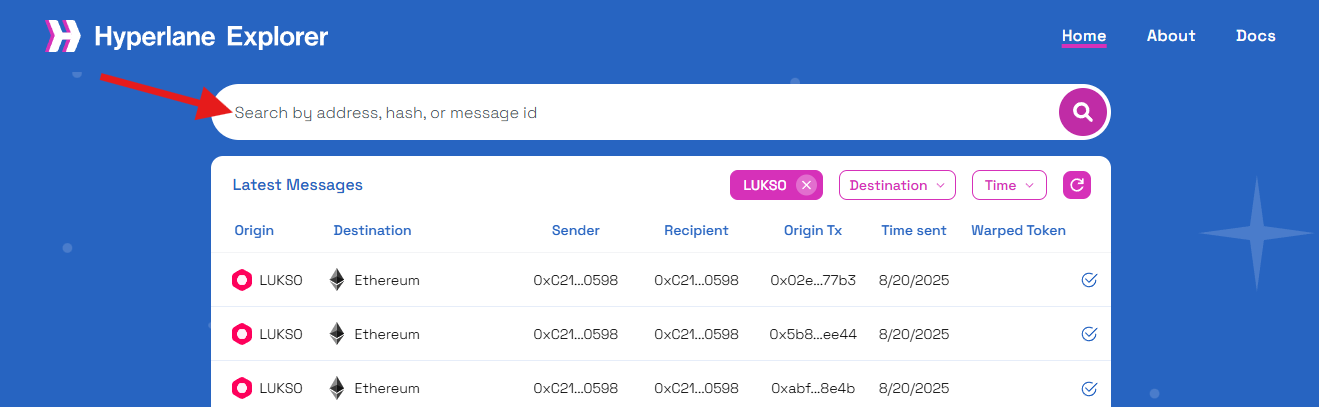1319x407 pixels.
Task: Click the Hyperlane Explorer title
Action: tap(211, 37)
